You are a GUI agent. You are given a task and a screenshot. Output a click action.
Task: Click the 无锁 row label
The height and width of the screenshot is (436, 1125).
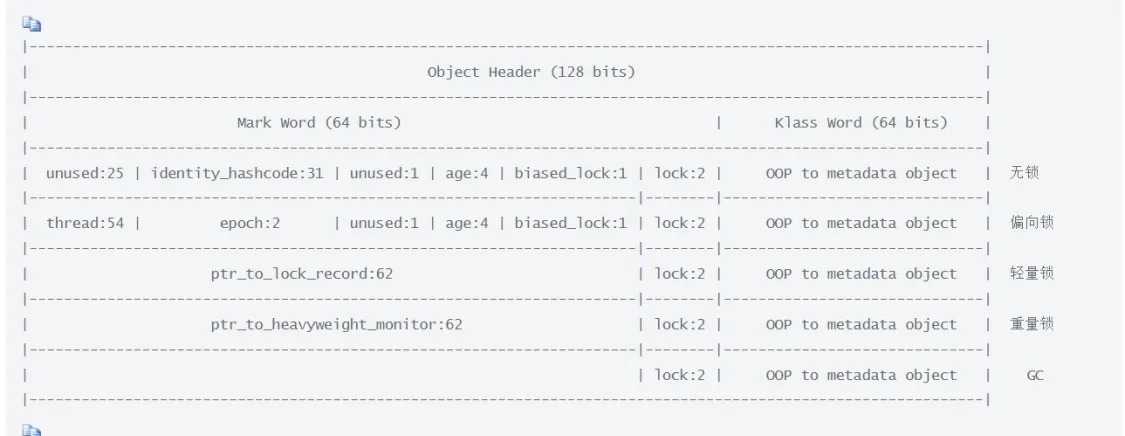pyautogui.click(x=1025, y=173)
